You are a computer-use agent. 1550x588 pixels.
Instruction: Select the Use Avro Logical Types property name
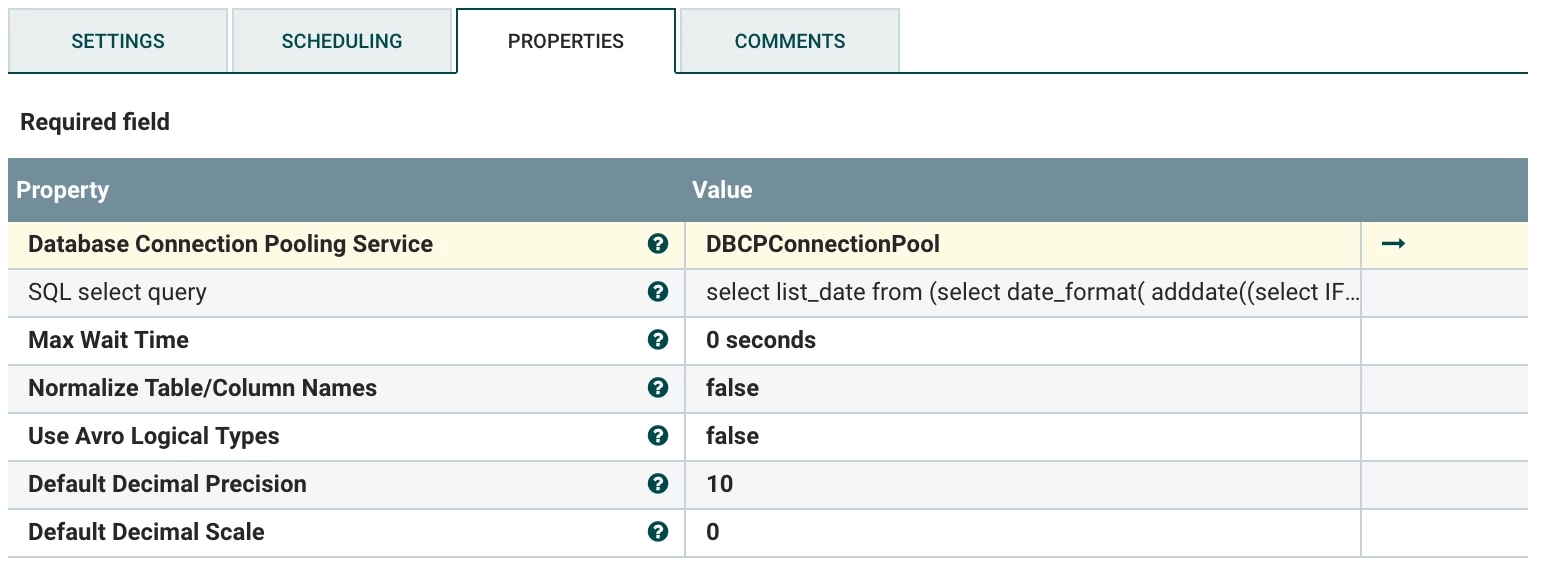click(153, 436)
